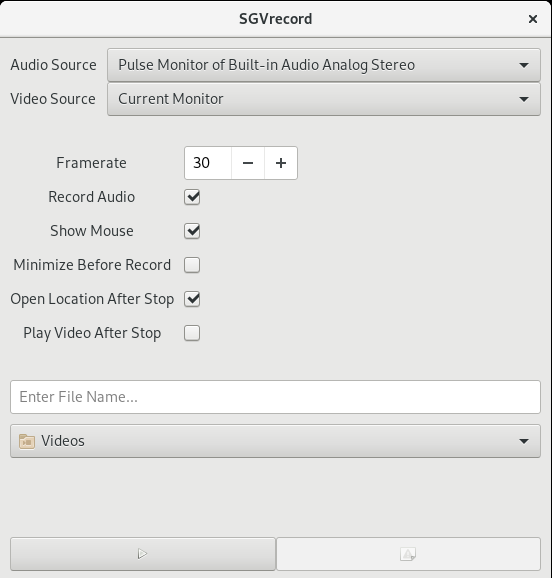
Task: Click the Videos folder icon
Action: click(x=27, y=441)
